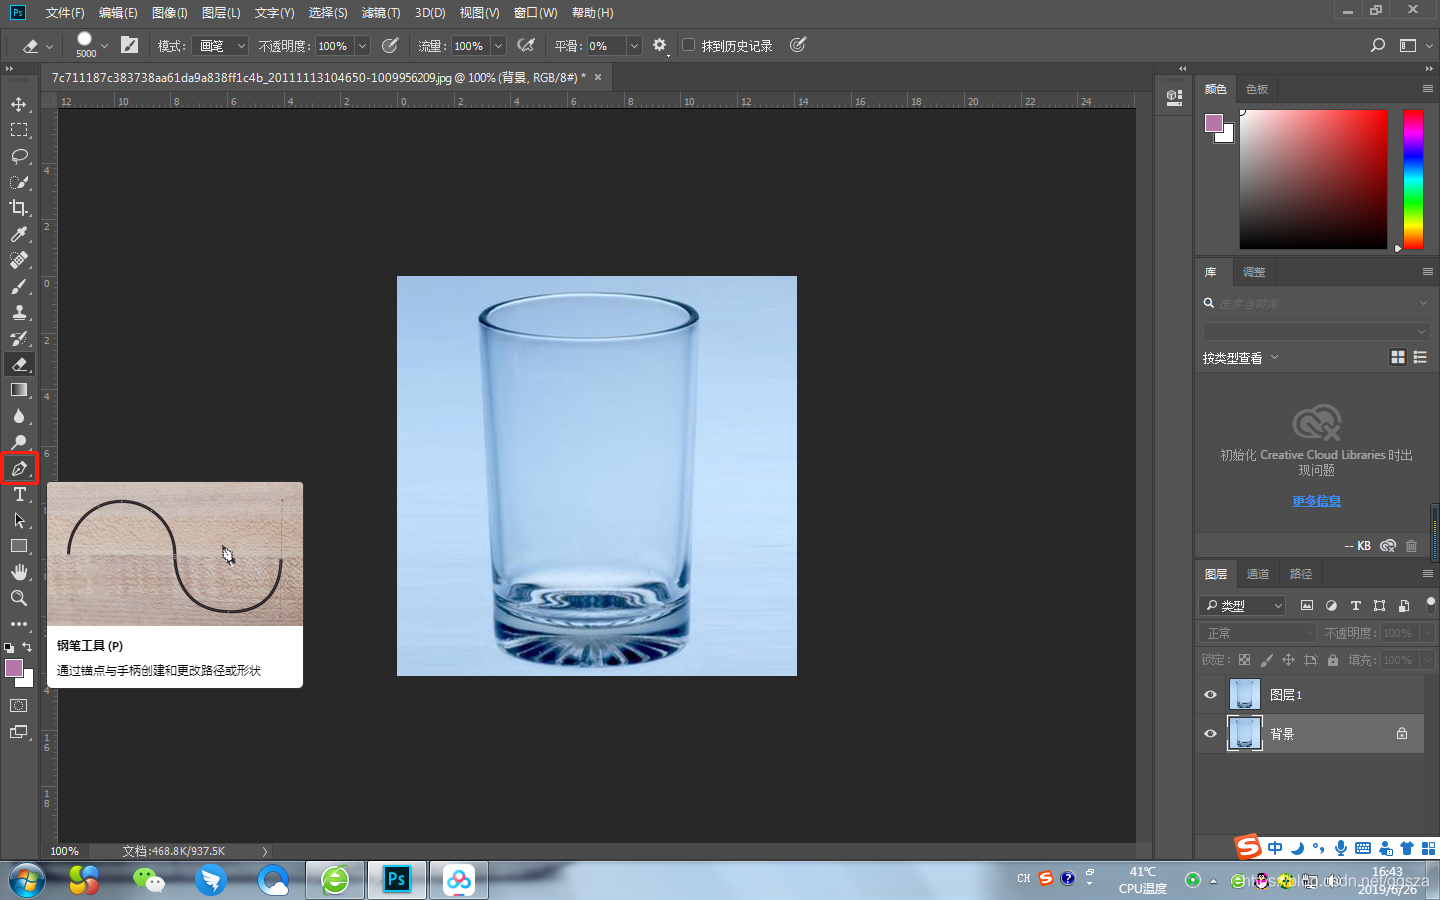
Task: Toggle layer filtering switch
Action: coord(1431,604)
